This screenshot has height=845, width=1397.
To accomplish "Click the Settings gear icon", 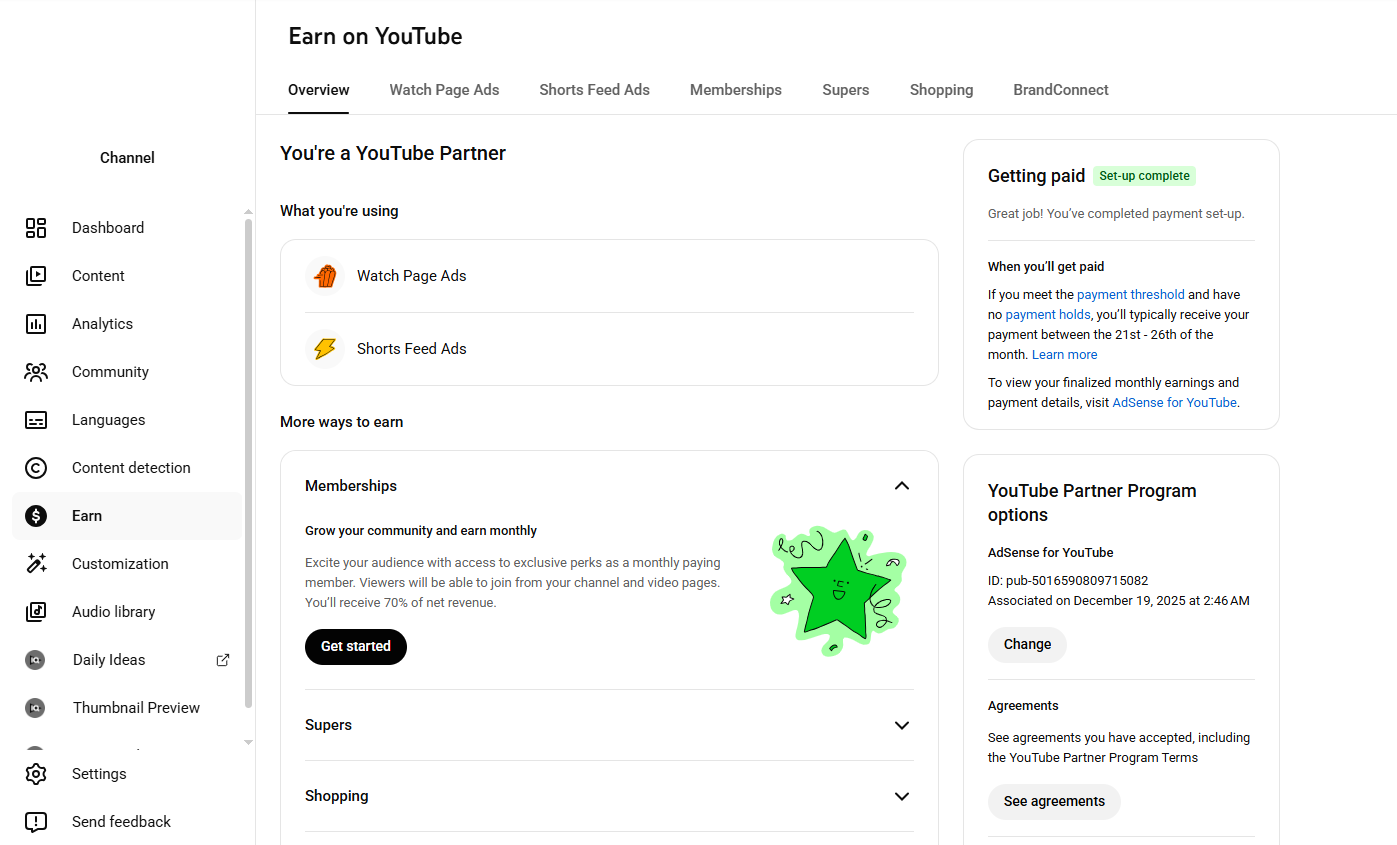I will pyautogui.click(x=36, y=774).
